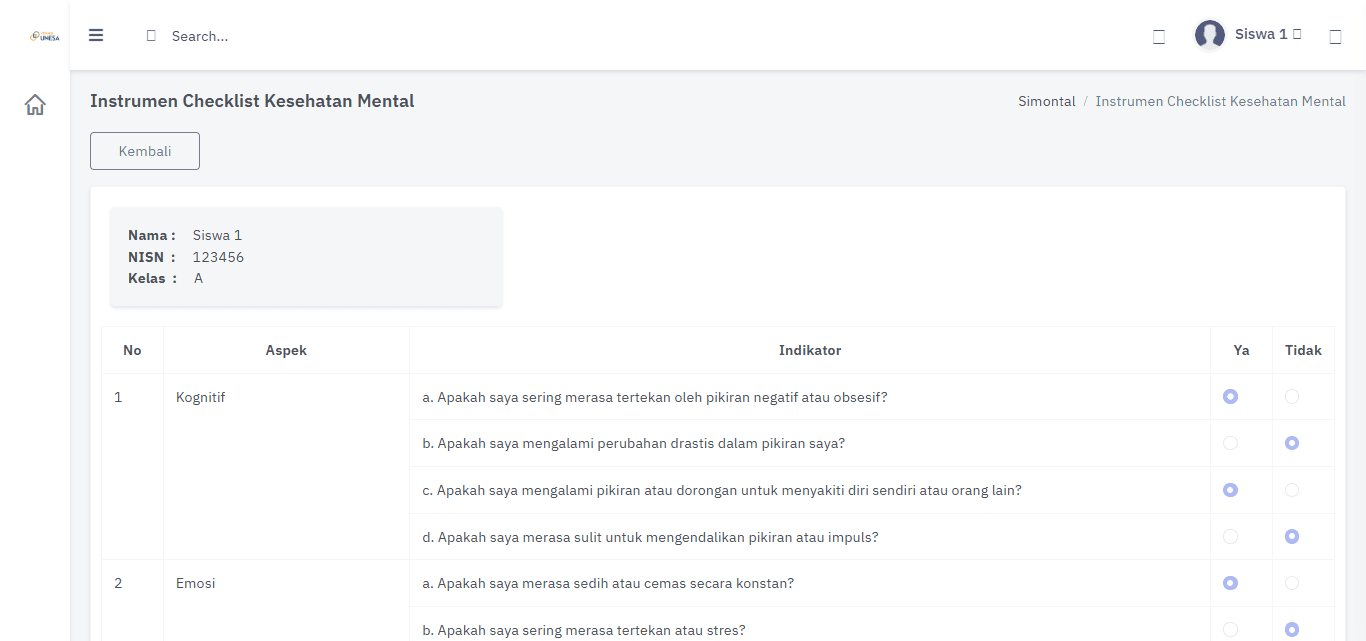1366x641 pixels.
Task: Click question c about menyakiti diri sendiri
Action: tap(722, 490)
